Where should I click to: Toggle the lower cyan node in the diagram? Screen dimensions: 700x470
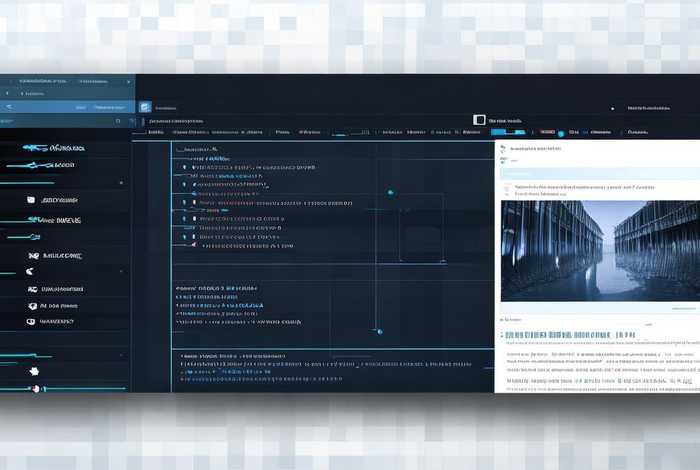point(378,331)
